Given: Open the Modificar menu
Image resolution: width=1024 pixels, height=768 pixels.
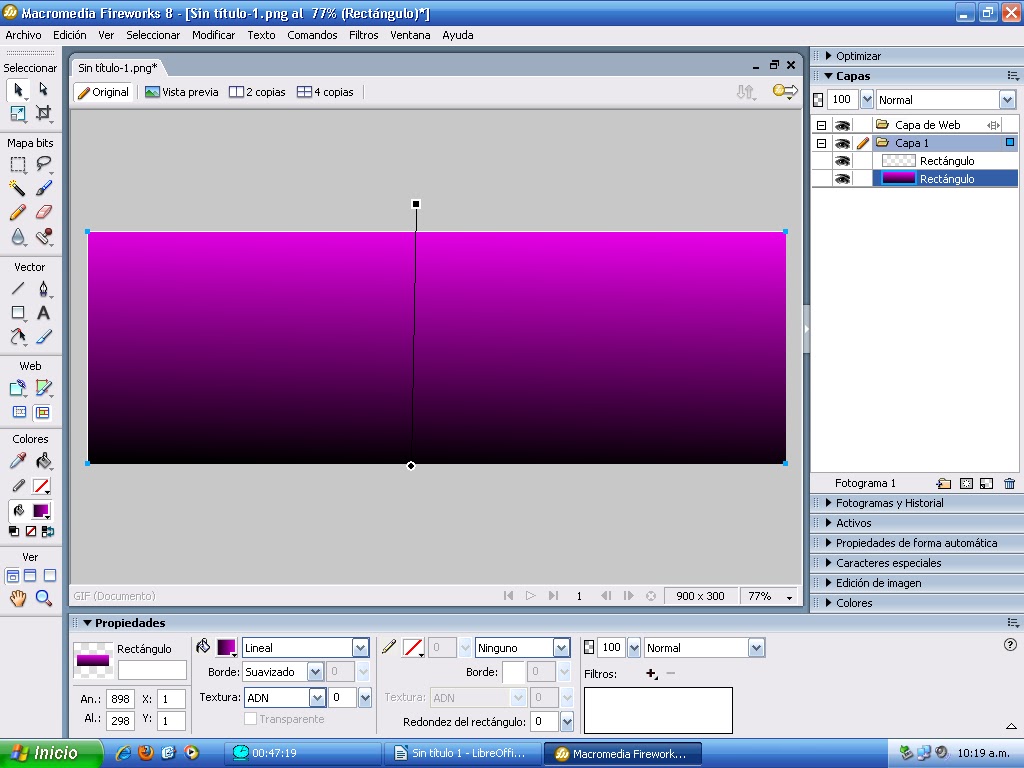Looking at the screenshot, I should tap(214, 35).
